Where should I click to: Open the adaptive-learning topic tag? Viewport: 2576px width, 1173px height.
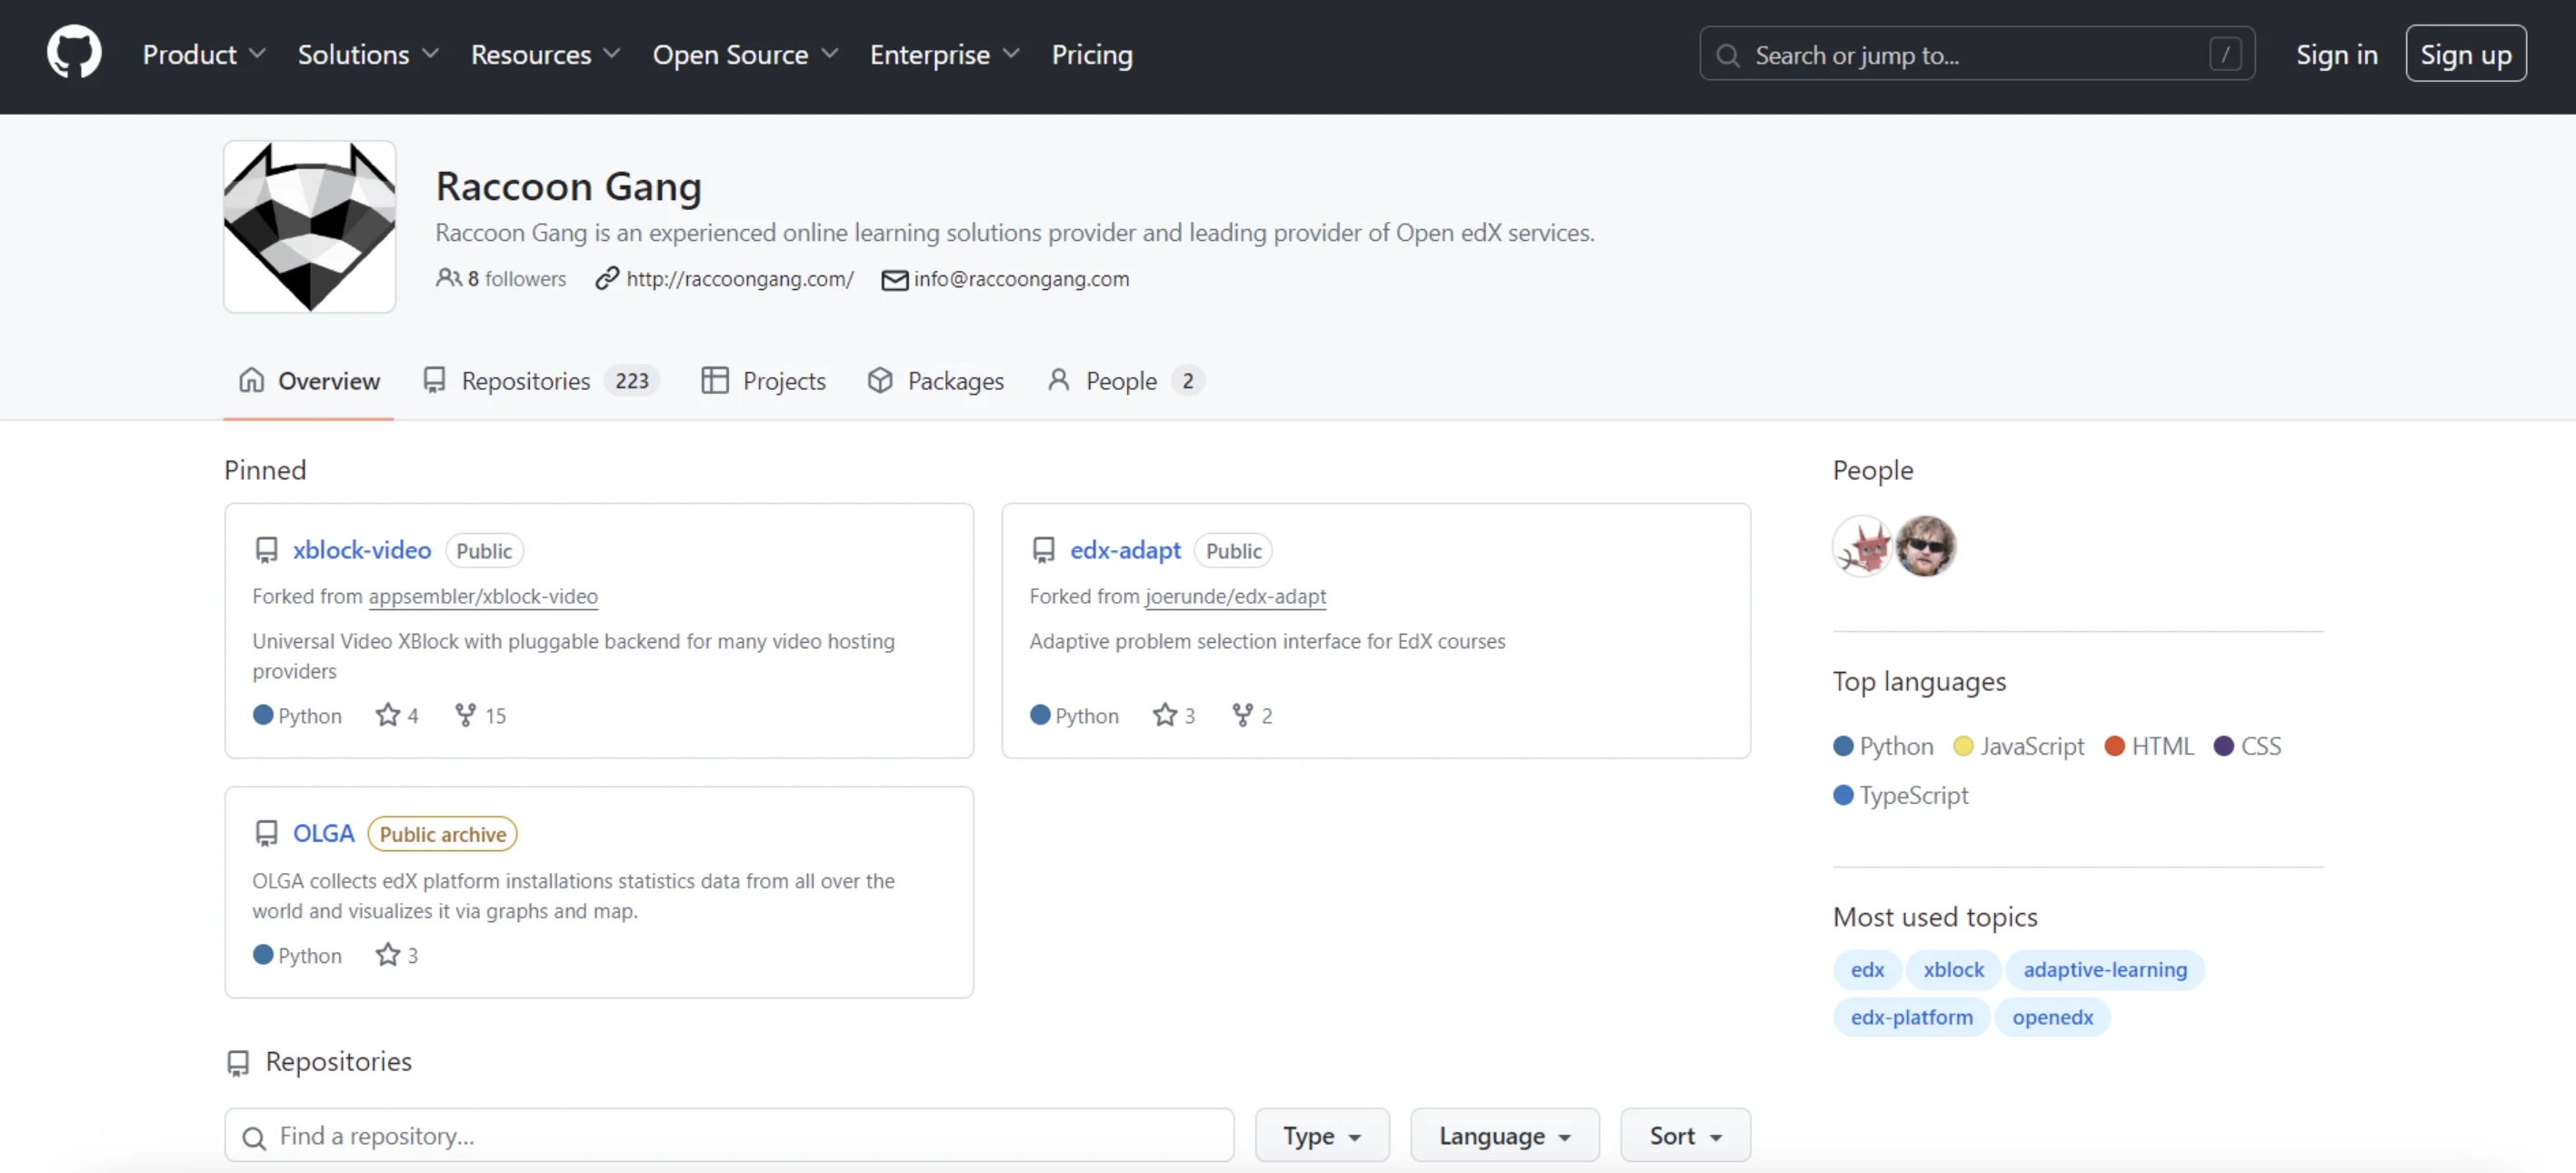tap(2105, 969)
